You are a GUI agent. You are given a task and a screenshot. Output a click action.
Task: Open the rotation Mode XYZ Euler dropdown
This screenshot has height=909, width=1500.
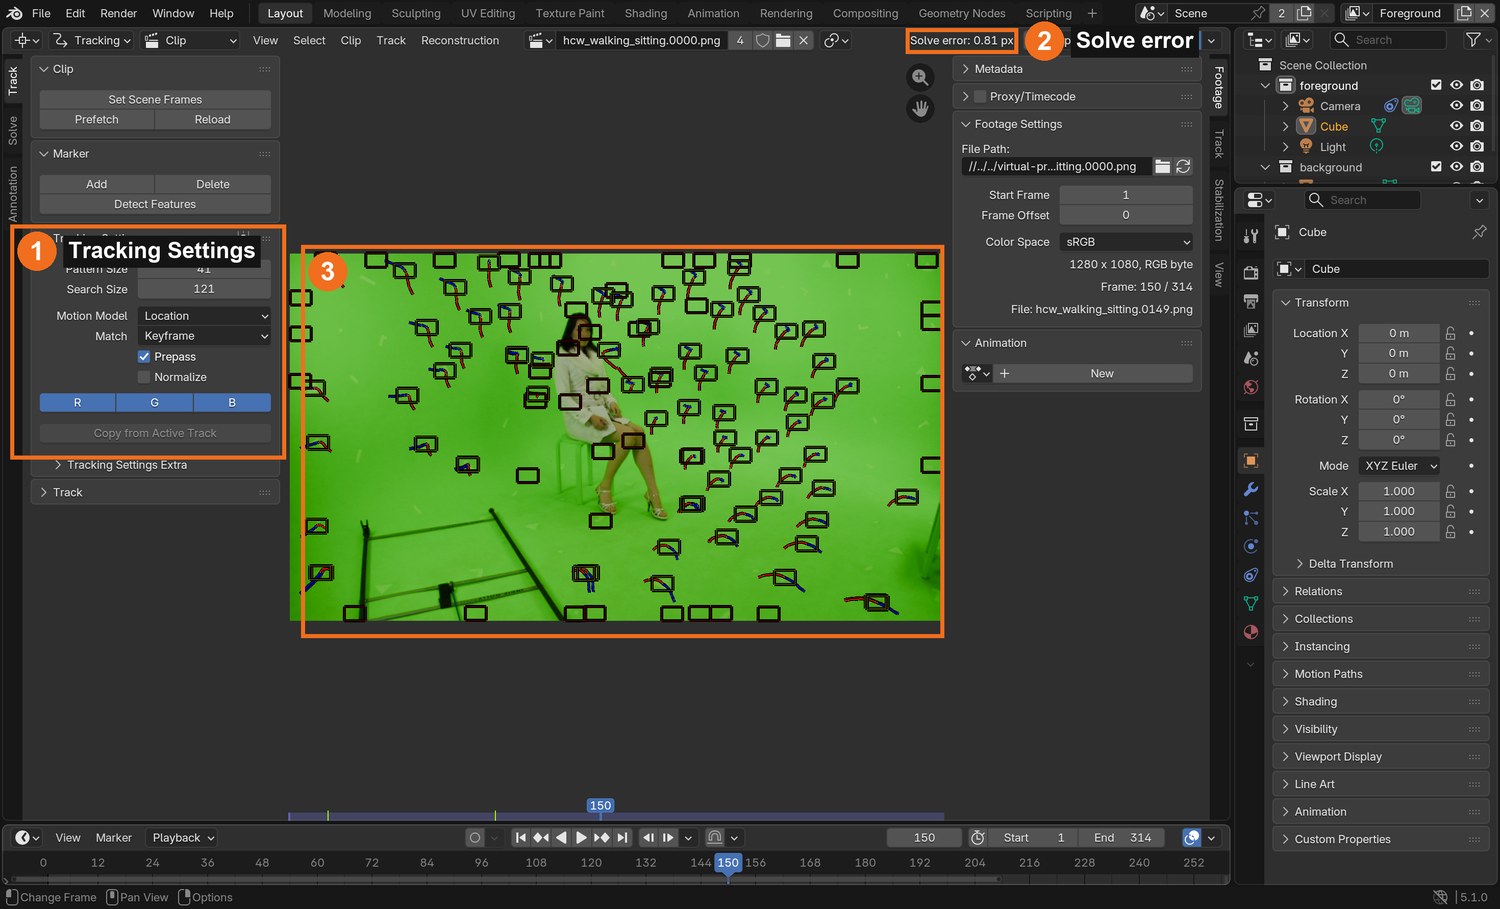(x=1401, y=466)
